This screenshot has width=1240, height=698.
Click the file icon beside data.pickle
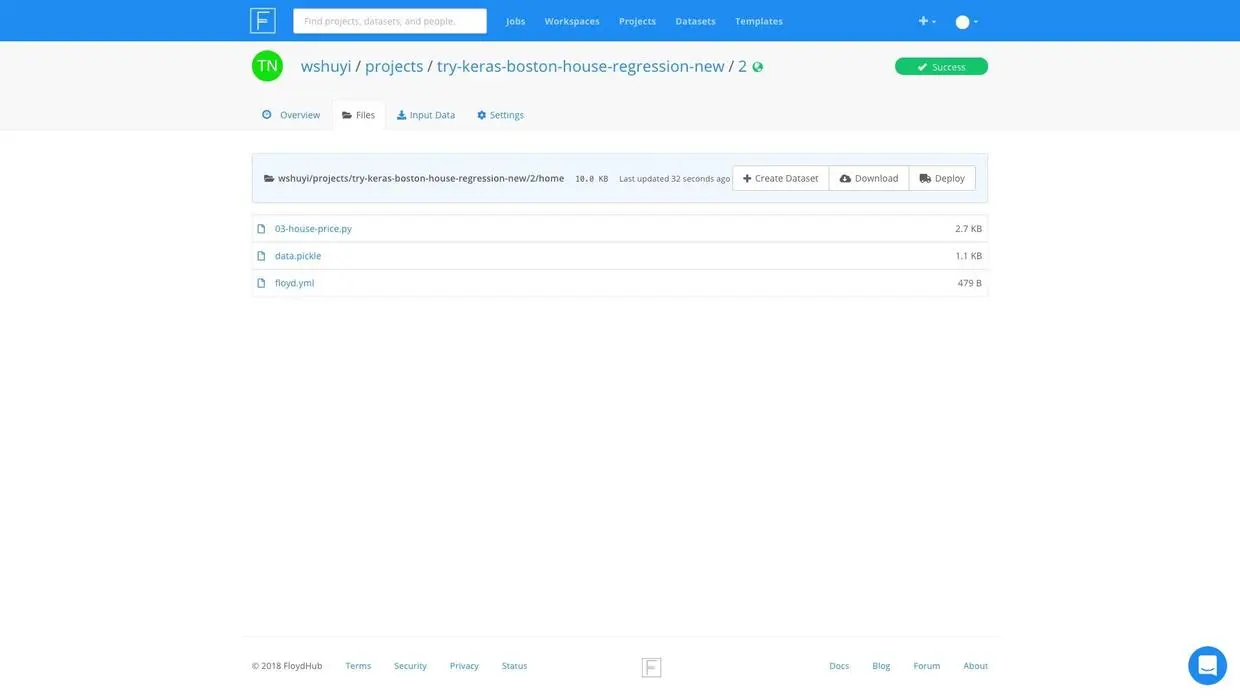pos(261,256)
